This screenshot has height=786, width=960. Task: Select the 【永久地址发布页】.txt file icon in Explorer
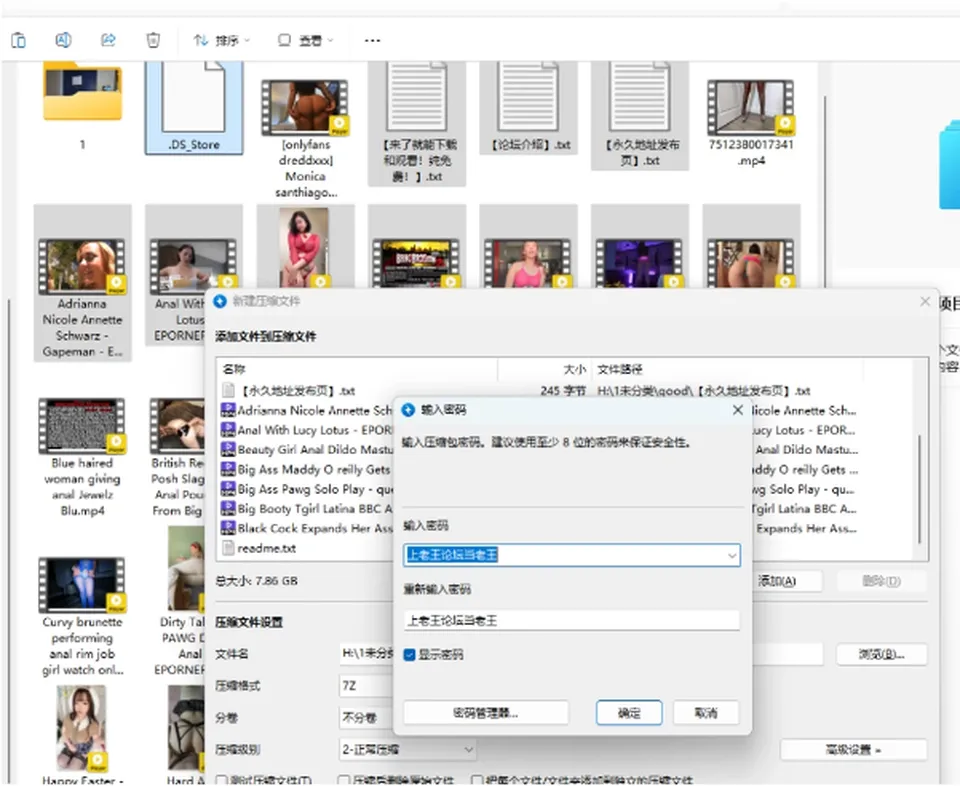(640, 97)
